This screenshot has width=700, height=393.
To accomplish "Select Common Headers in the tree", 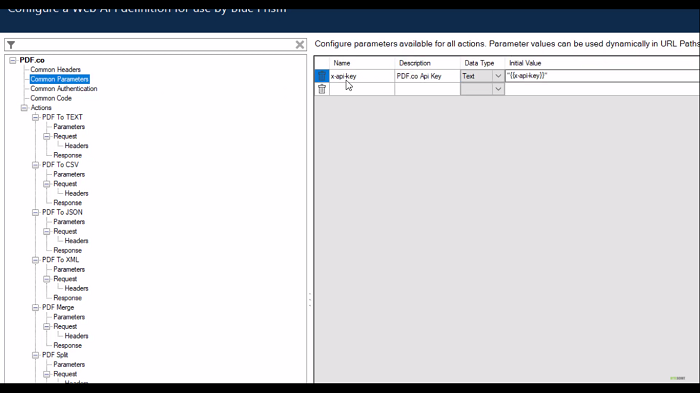I will [55, 70].
